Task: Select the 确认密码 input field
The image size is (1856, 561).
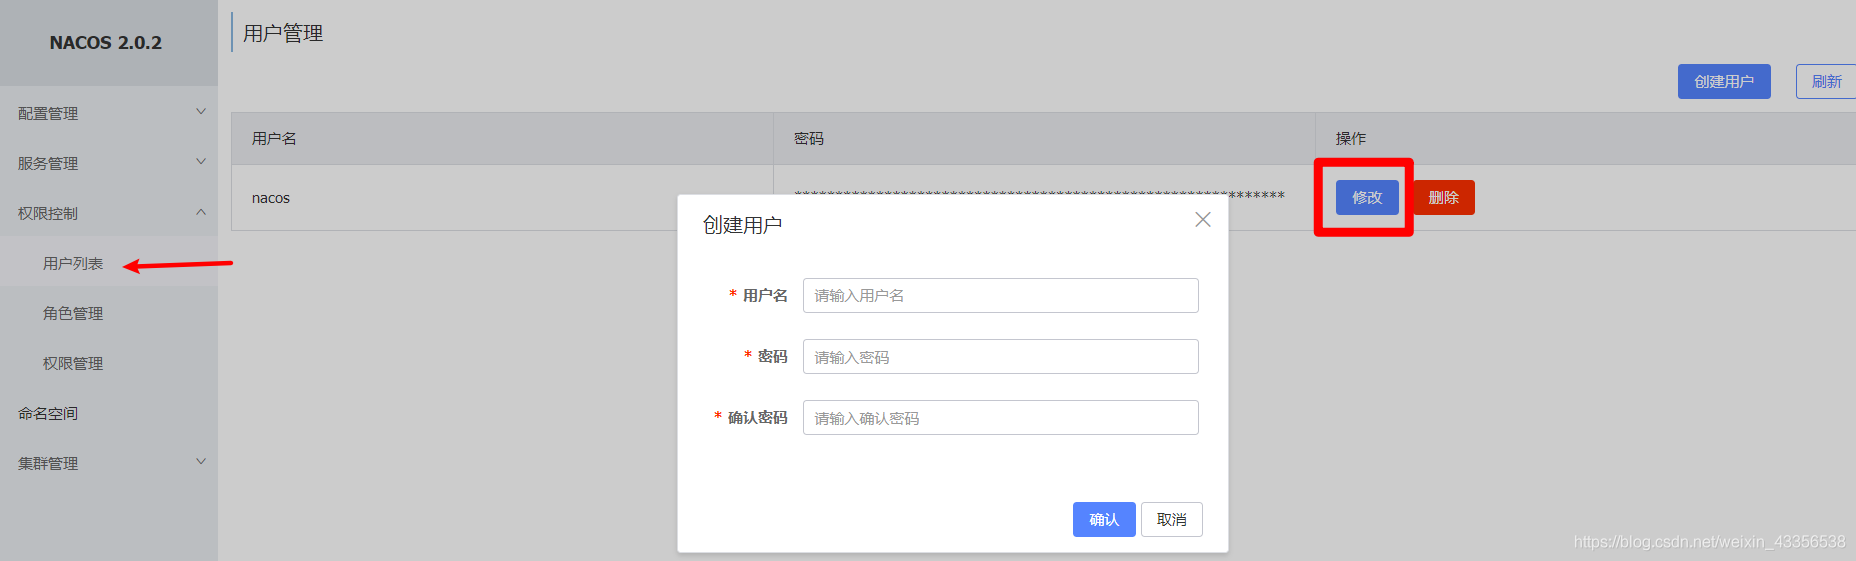Action: (1000, 418)
